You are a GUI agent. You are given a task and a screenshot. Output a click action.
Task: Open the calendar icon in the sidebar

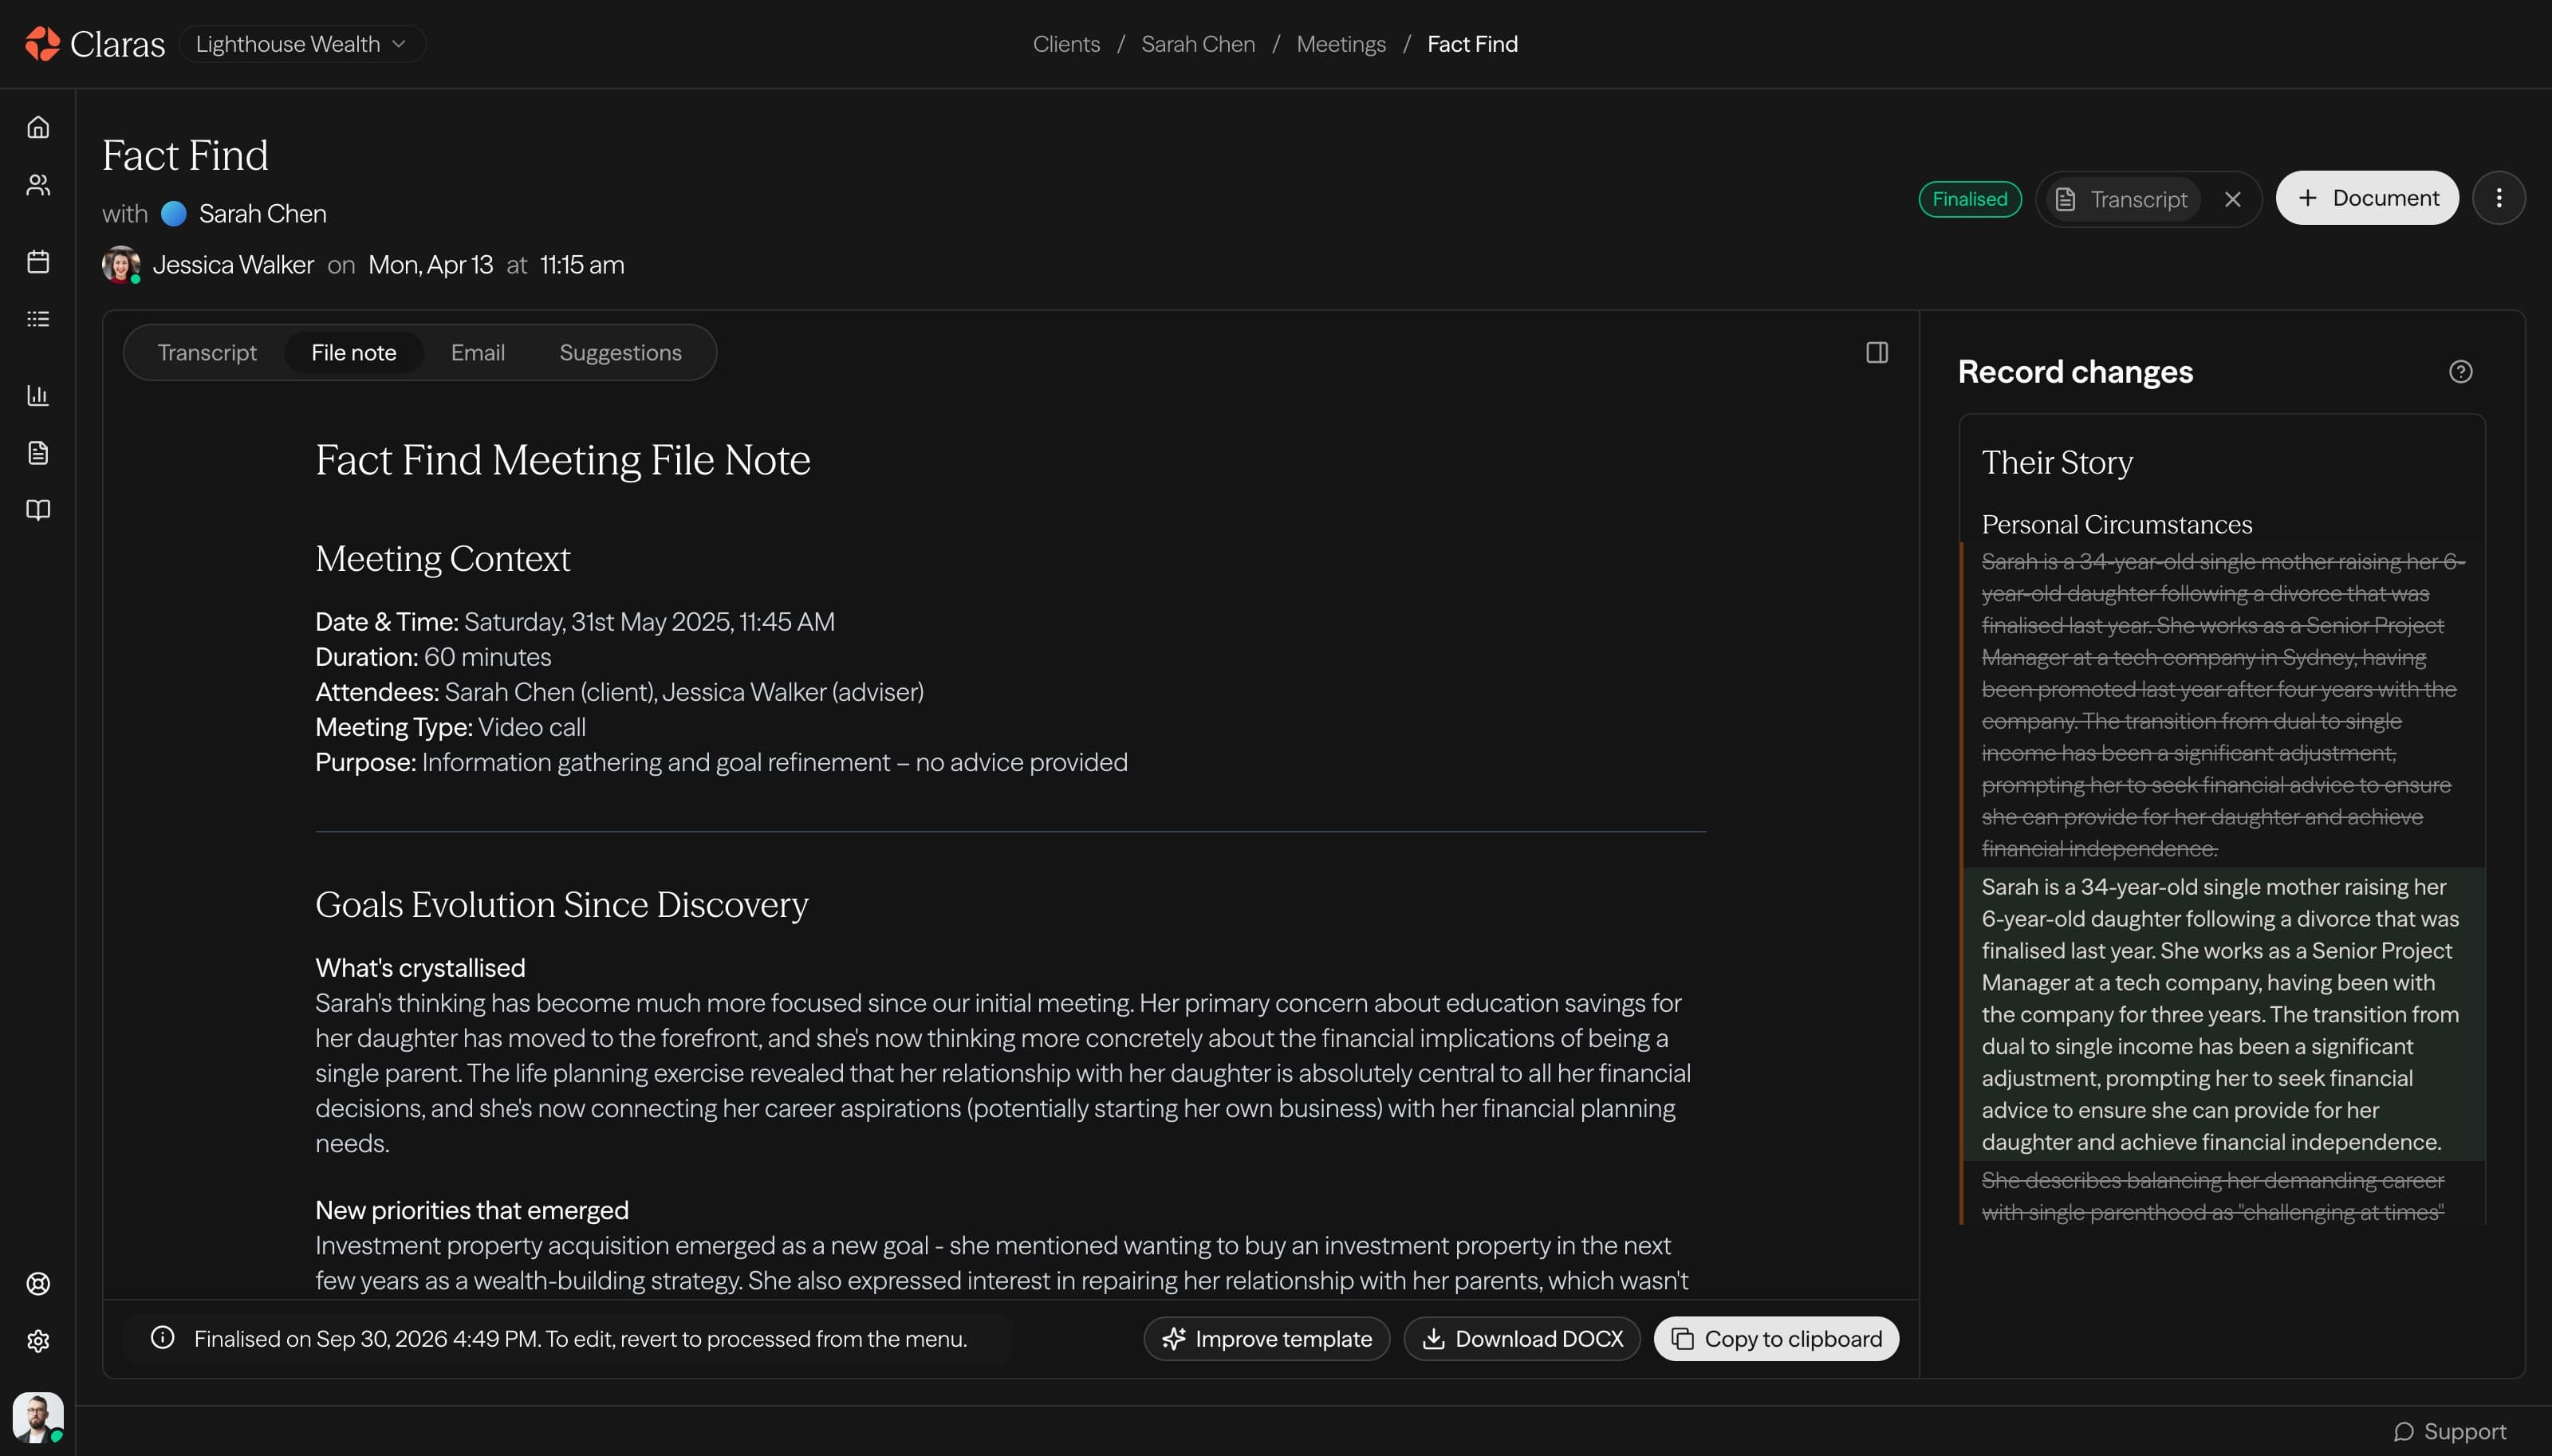click(x=38, y=261)
